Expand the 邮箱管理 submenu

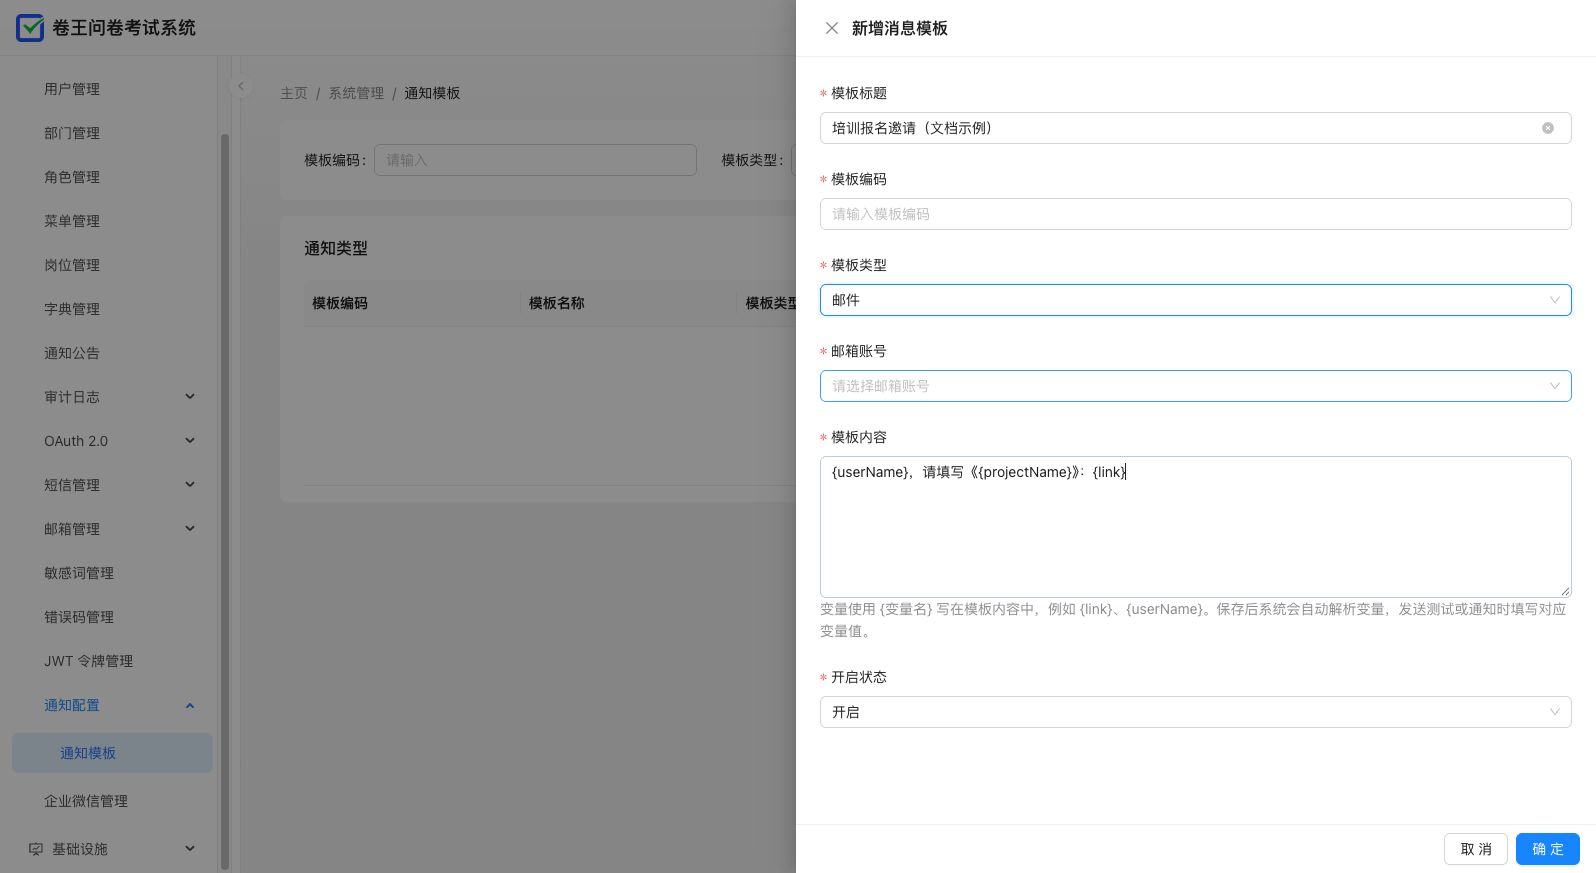tap(190, 529)
